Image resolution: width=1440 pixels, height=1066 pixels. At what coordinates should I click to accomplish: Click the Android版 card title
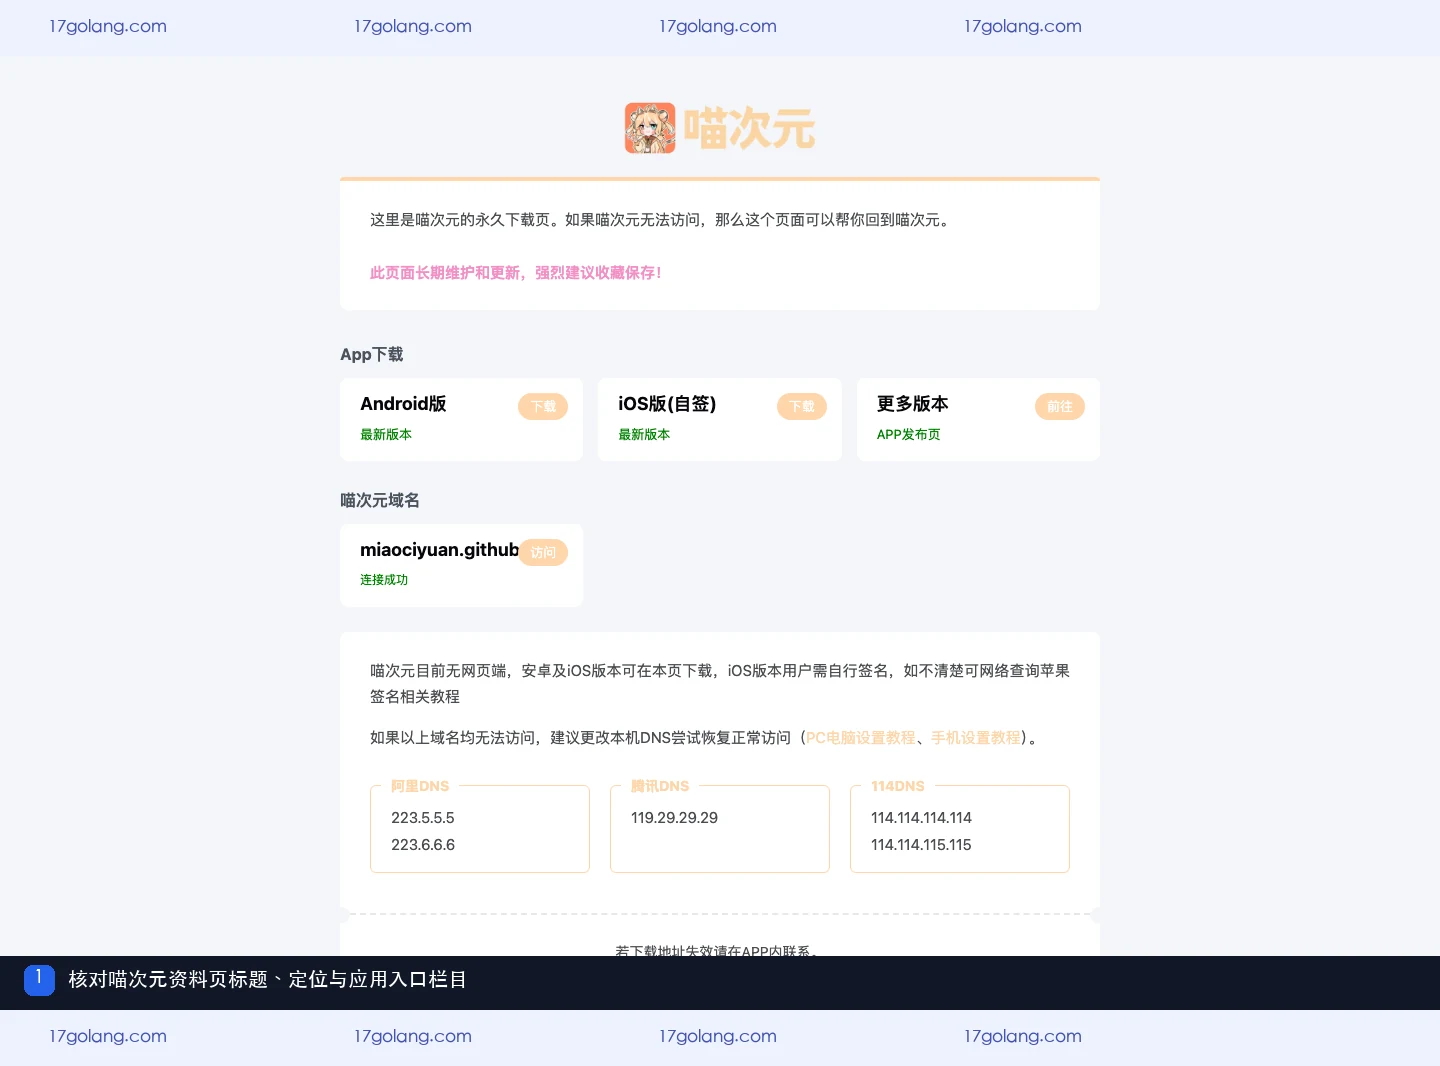[x=403, y=404]
